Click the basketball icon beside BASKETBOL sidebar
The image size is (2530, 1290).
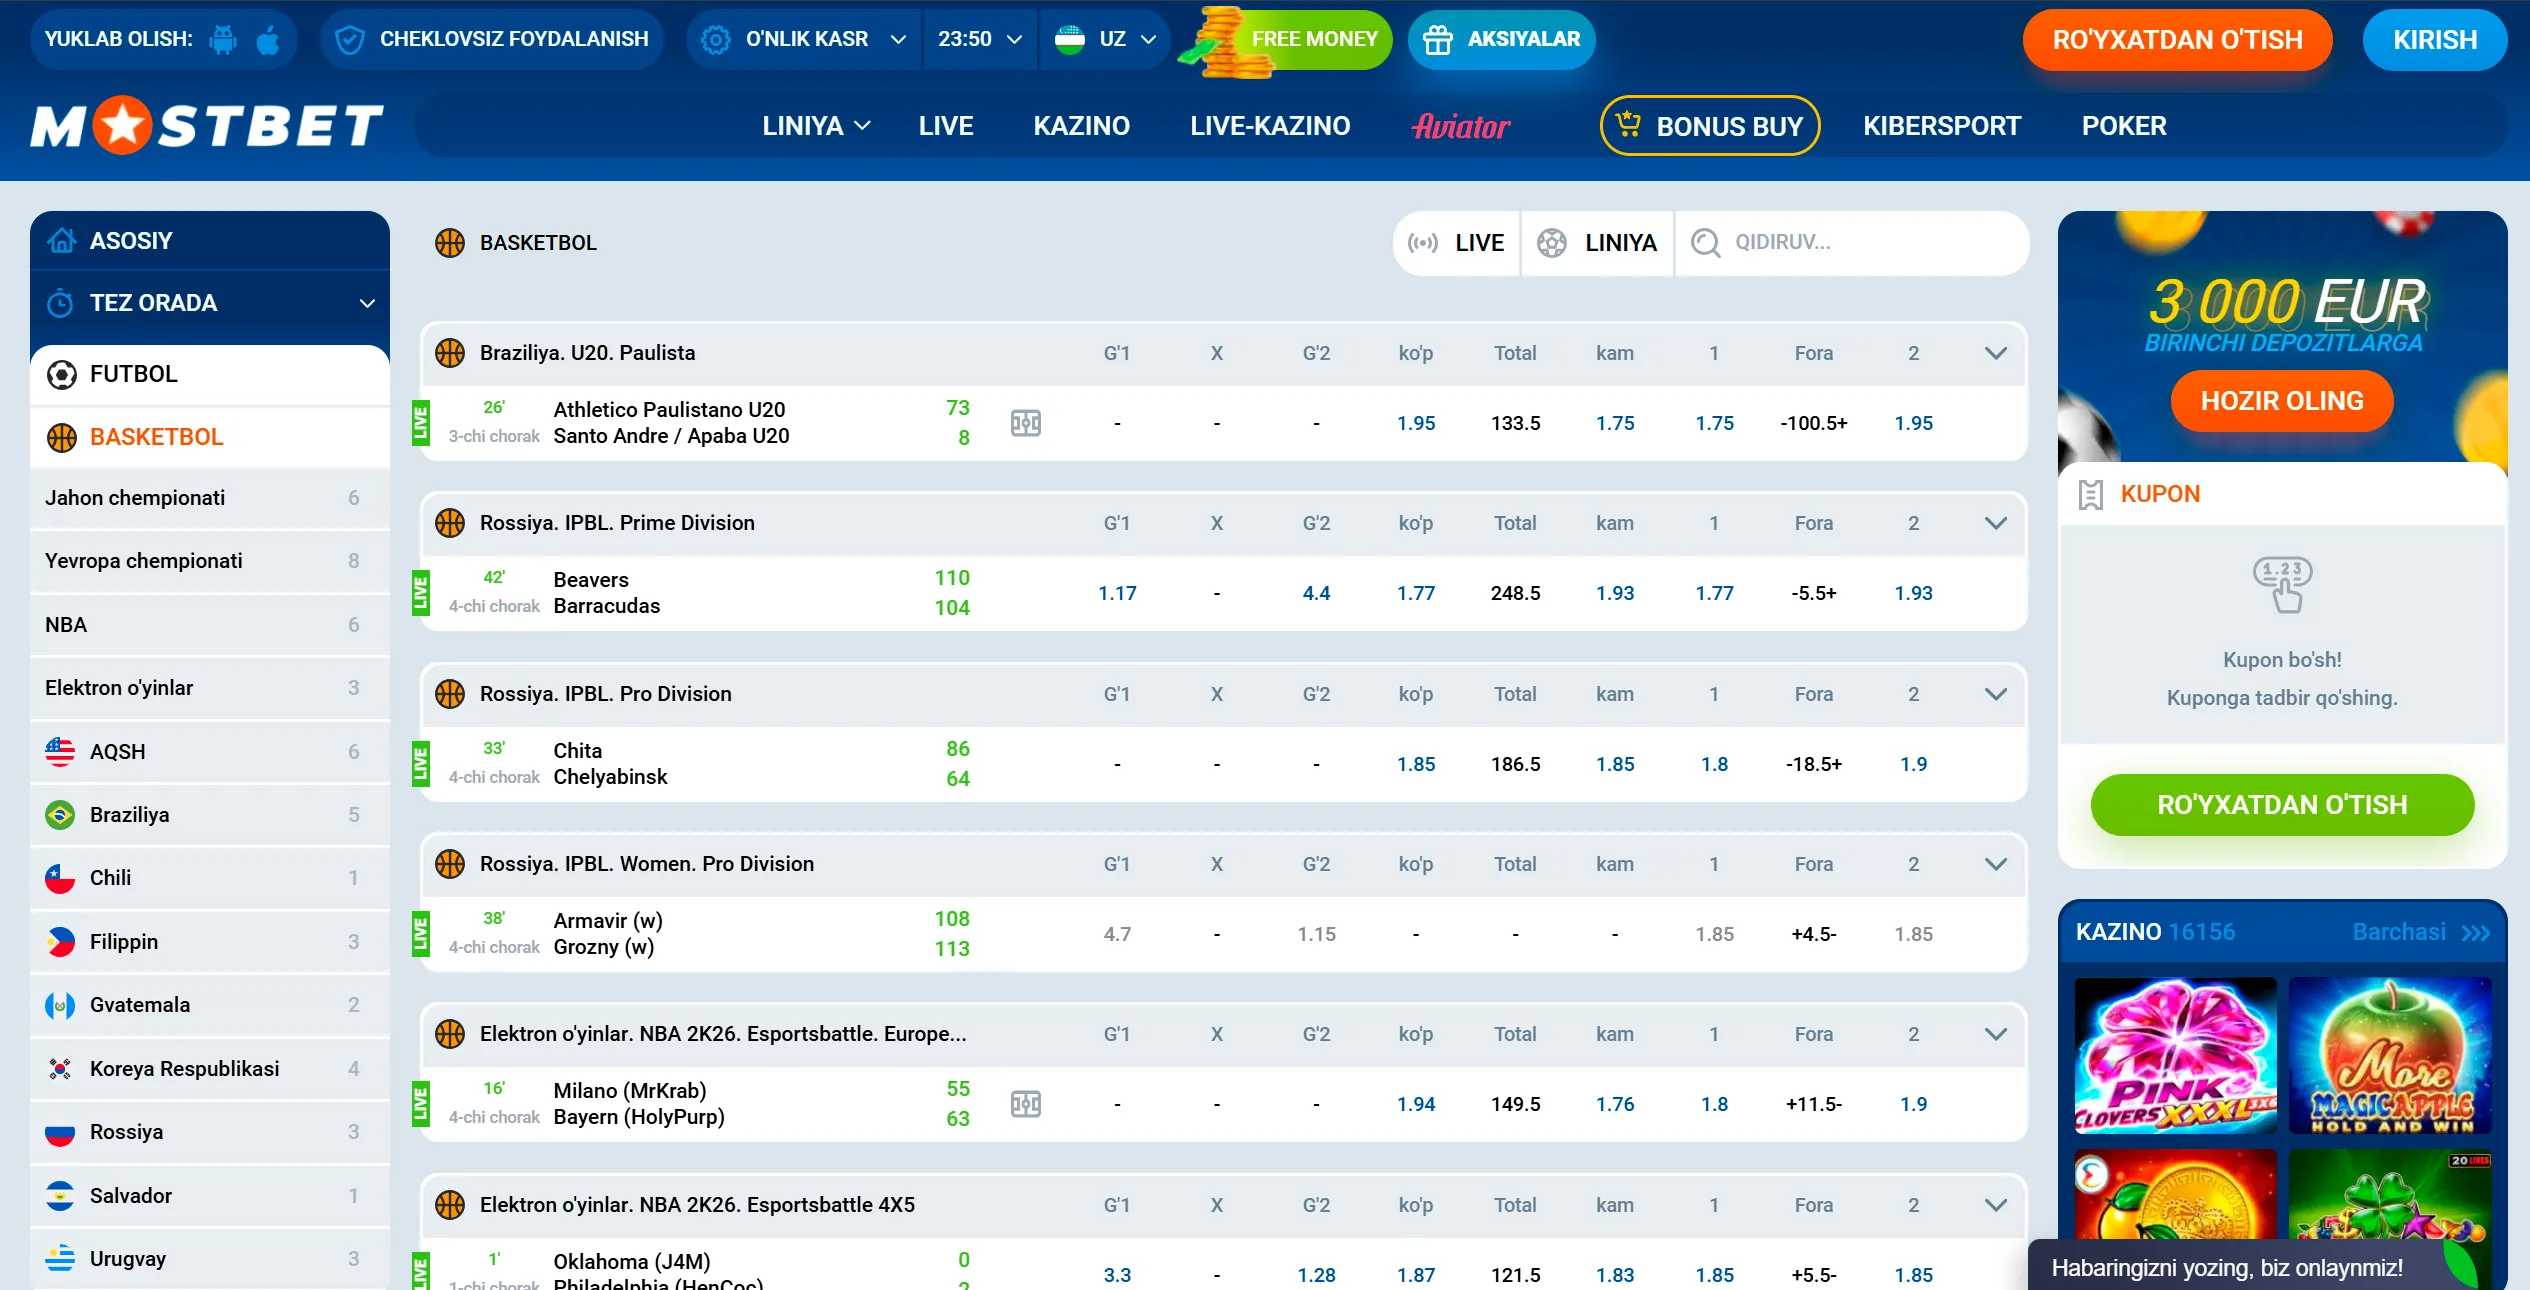click(x=62, y=438)
